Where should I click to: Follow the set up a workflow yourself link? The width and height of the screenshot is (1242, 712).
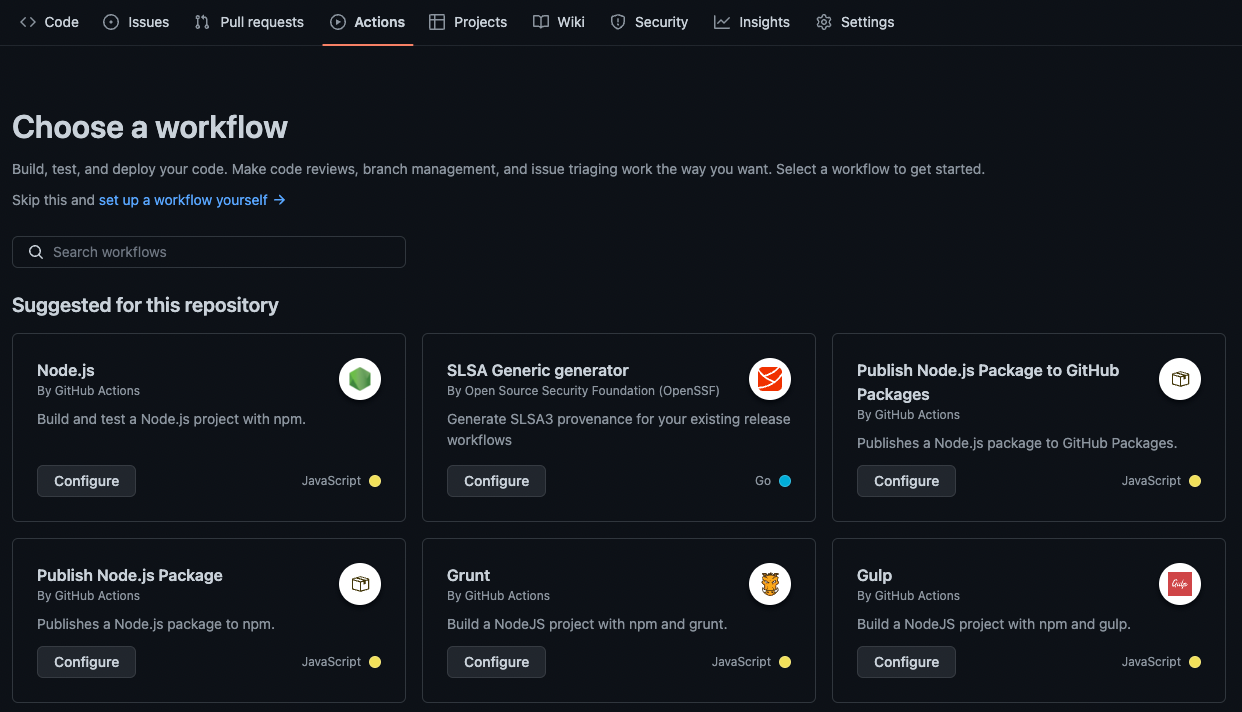(x=192, y=200)
